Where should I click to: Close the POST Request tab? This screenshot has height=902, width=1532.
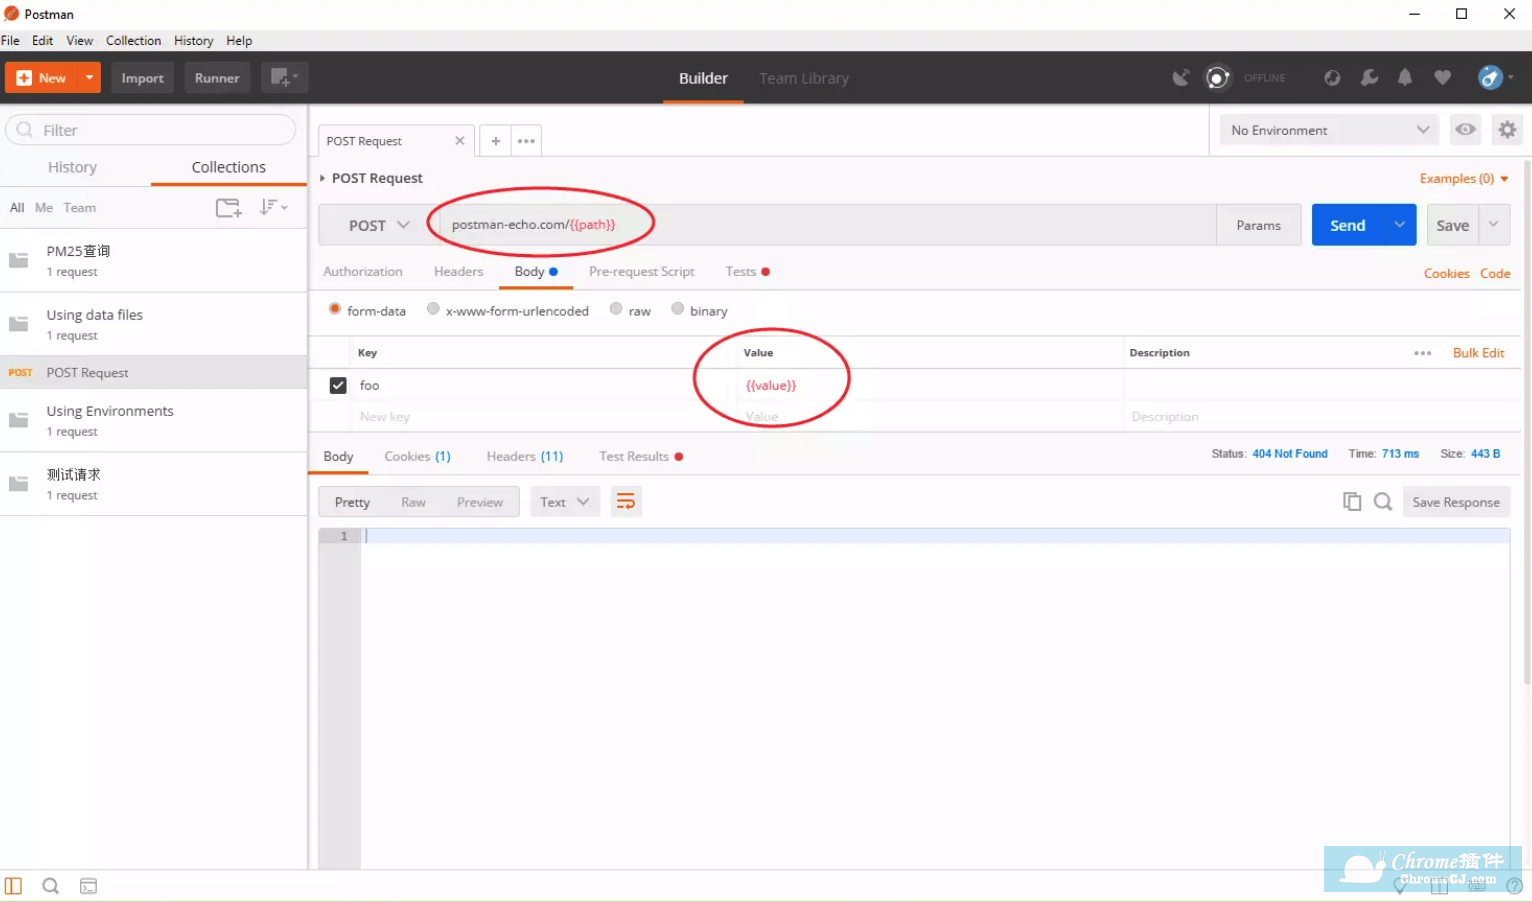(x=460, y=141)
